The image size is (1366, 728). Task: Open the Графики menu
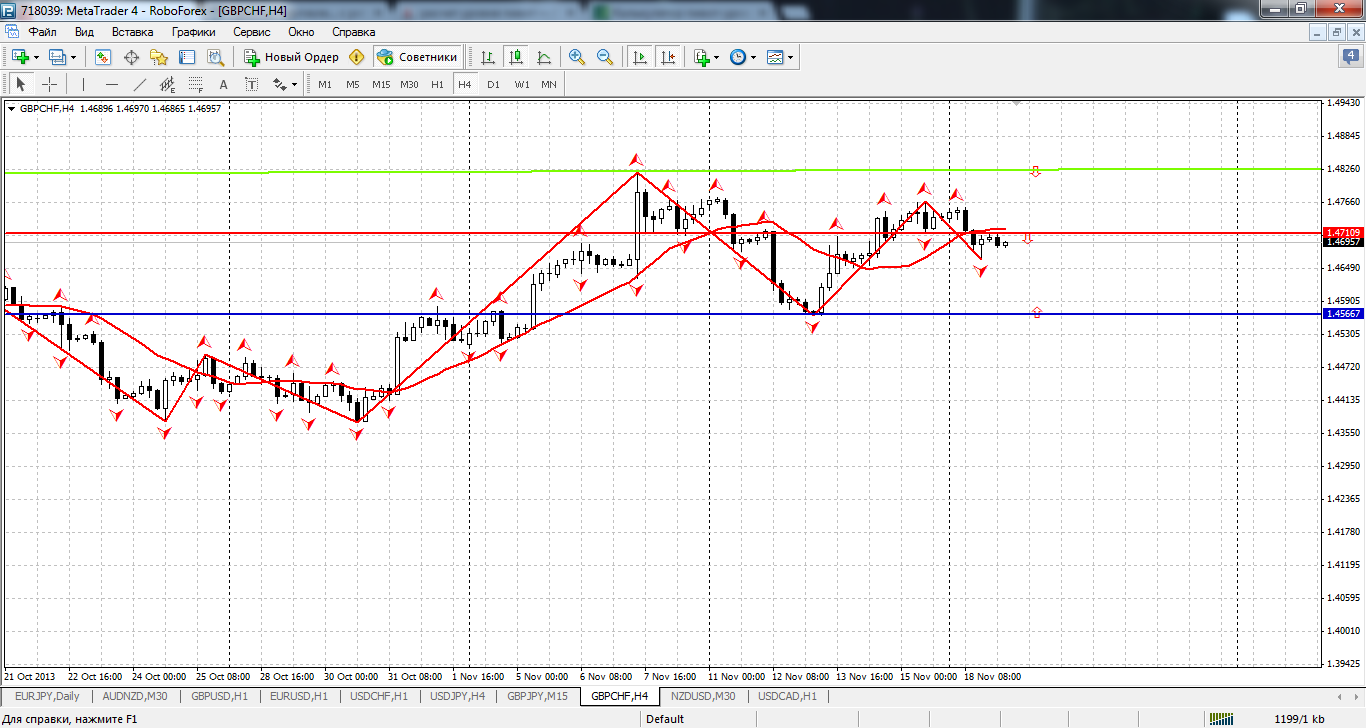click(x=193, y=32)
